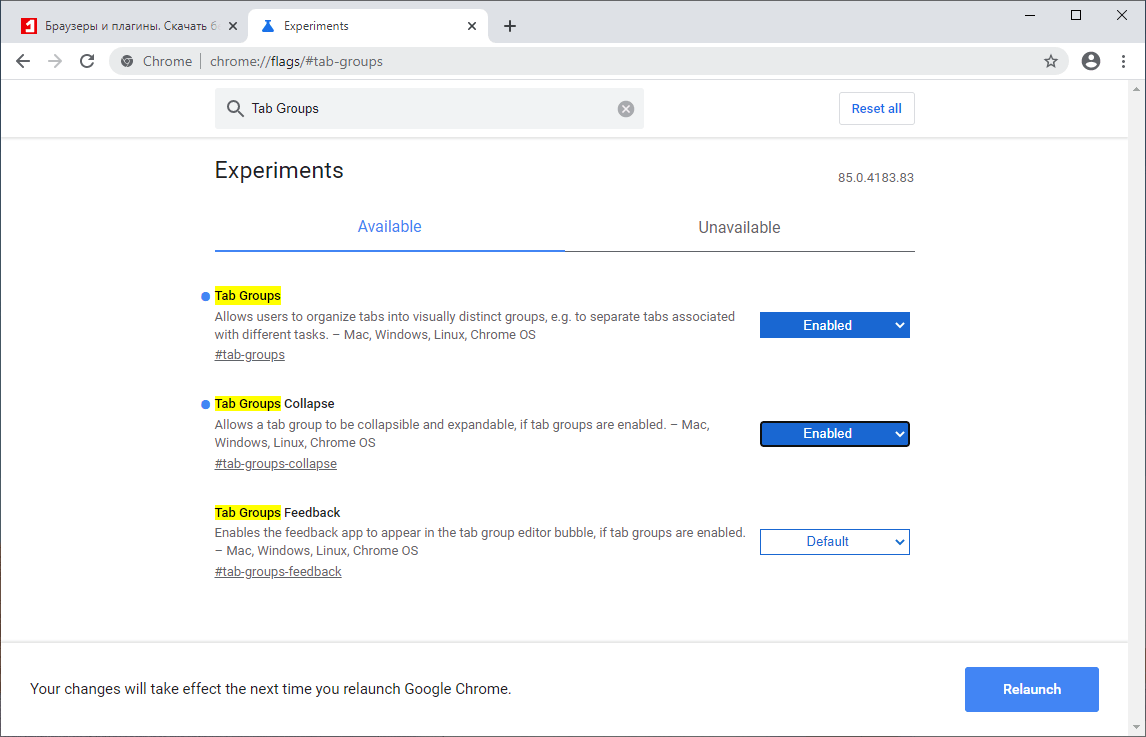Change the Tab Groups Feedback Default dropdown

pos(834,541)
